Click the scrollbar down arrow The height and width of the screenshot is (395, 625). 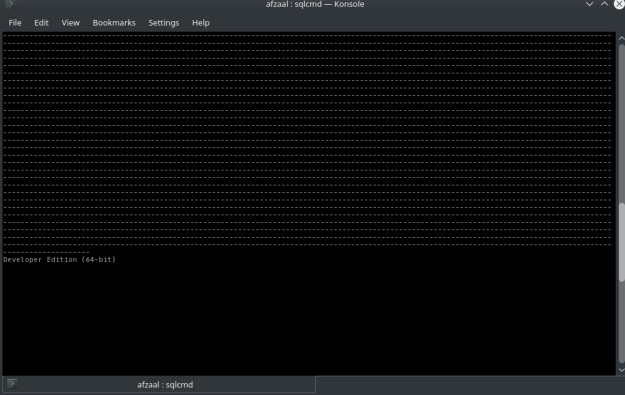621,370
